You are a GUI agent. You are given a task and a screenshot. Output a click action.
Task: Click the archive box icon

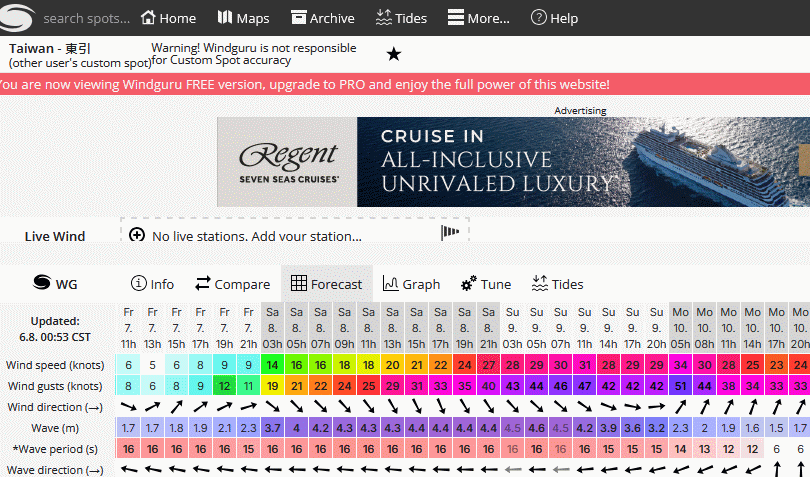point(299,17)
